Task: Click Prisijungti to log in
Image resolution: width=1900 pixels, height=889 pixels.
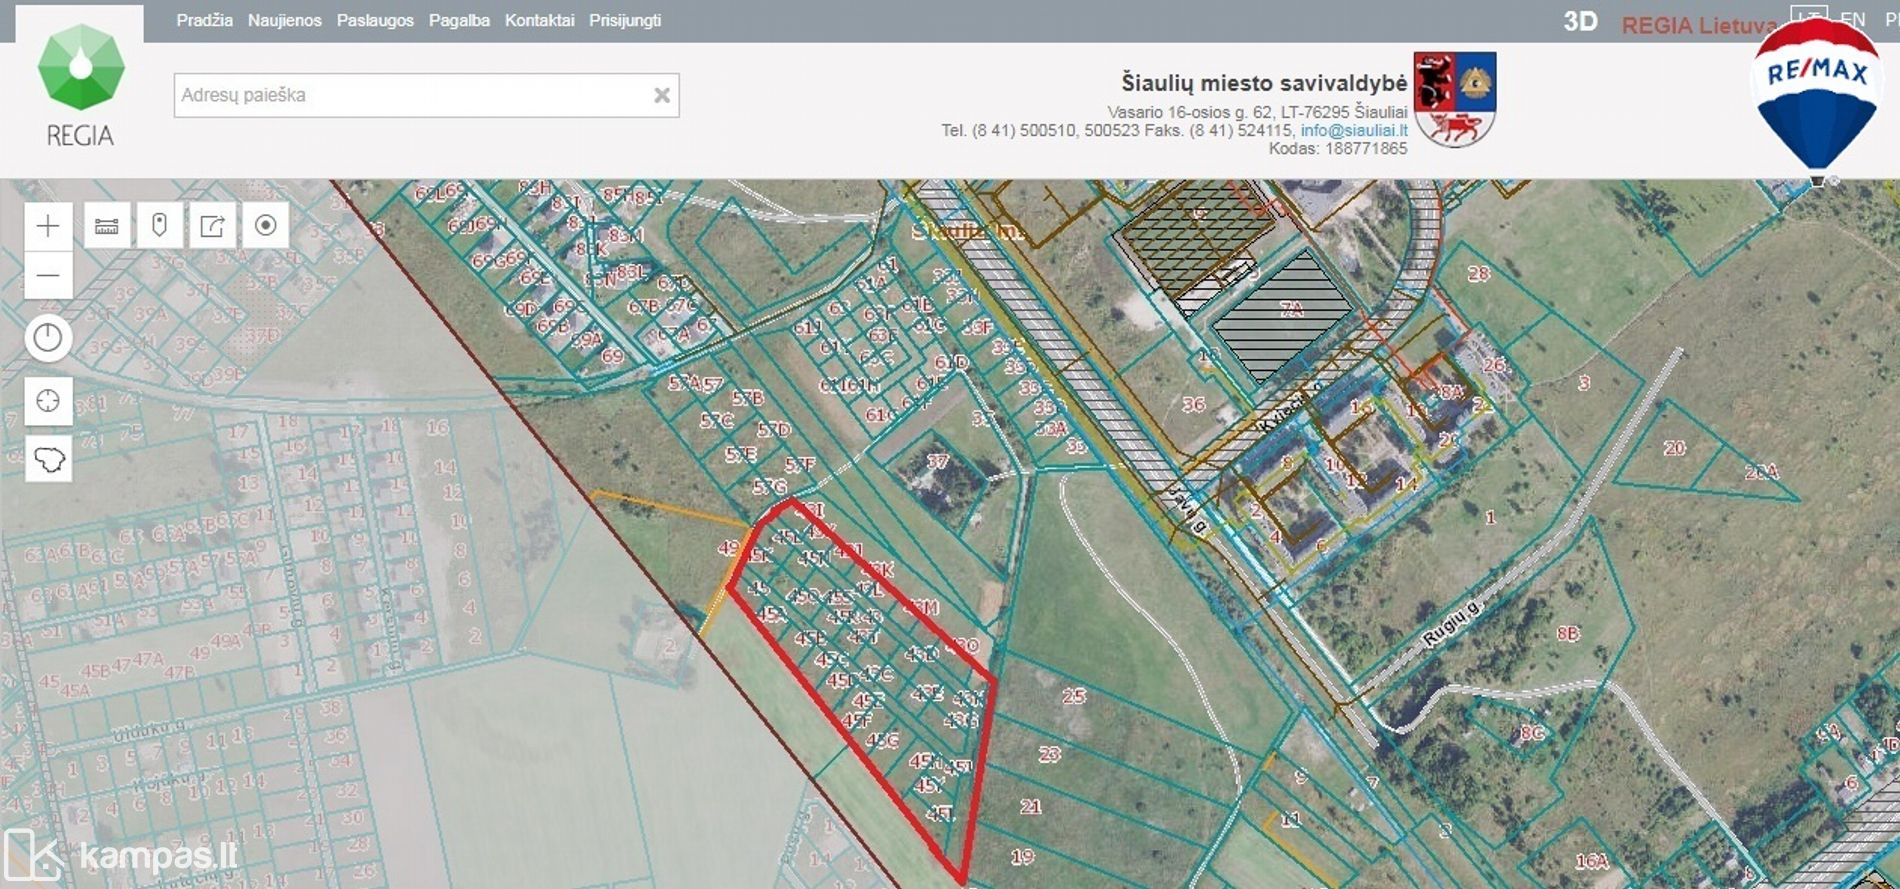Action: pyautogui.click(x=625, y=20)
